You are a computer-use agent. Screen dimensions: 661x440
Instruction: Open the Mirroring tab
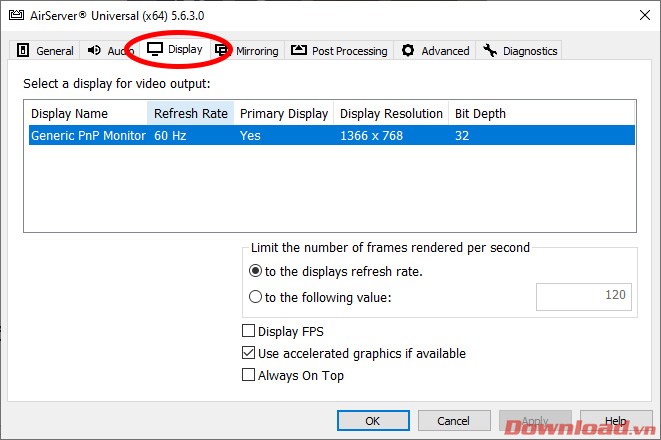pos(247,51)
